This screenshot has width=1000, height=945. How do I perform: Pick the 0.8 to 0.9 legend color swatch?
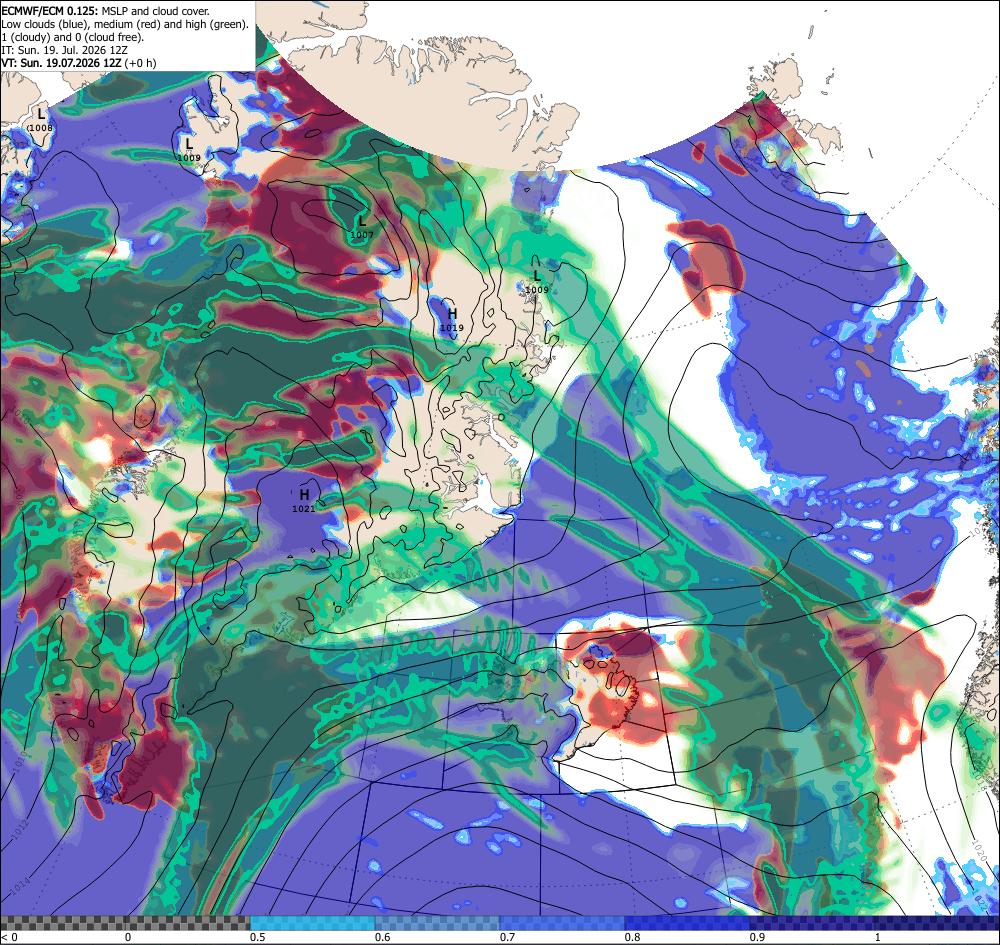[688, 923]
